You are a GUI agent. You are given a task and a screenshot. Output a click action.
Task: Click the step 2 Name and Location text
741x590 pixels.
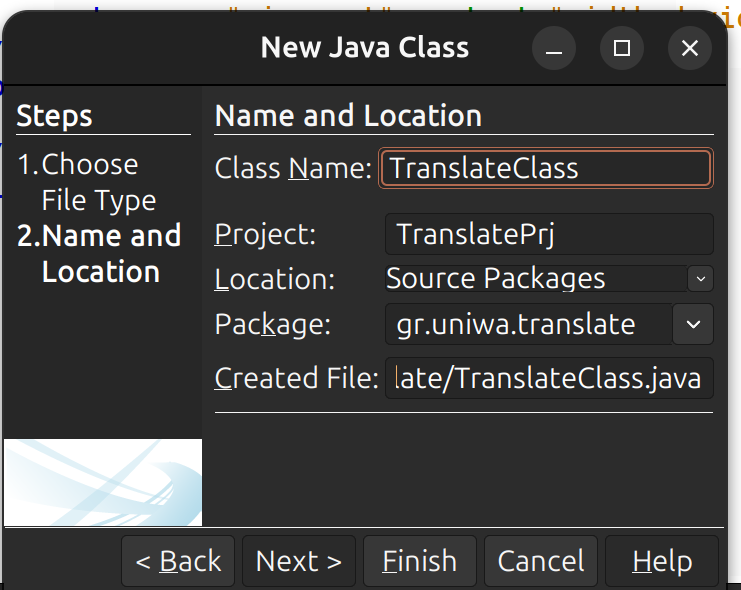[99, 254]
